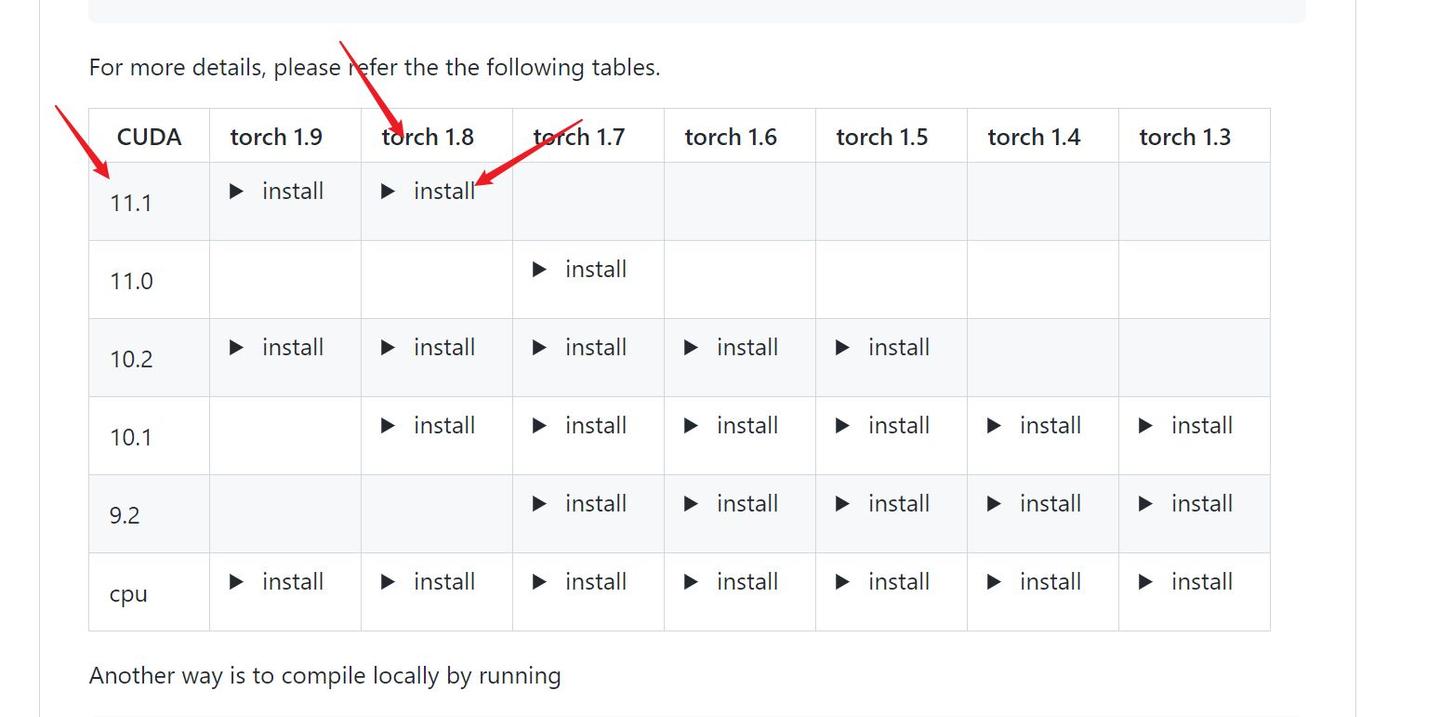
Task: Expand CUDA 9.2 torch 1.3 install
Action: [1187, 503]
